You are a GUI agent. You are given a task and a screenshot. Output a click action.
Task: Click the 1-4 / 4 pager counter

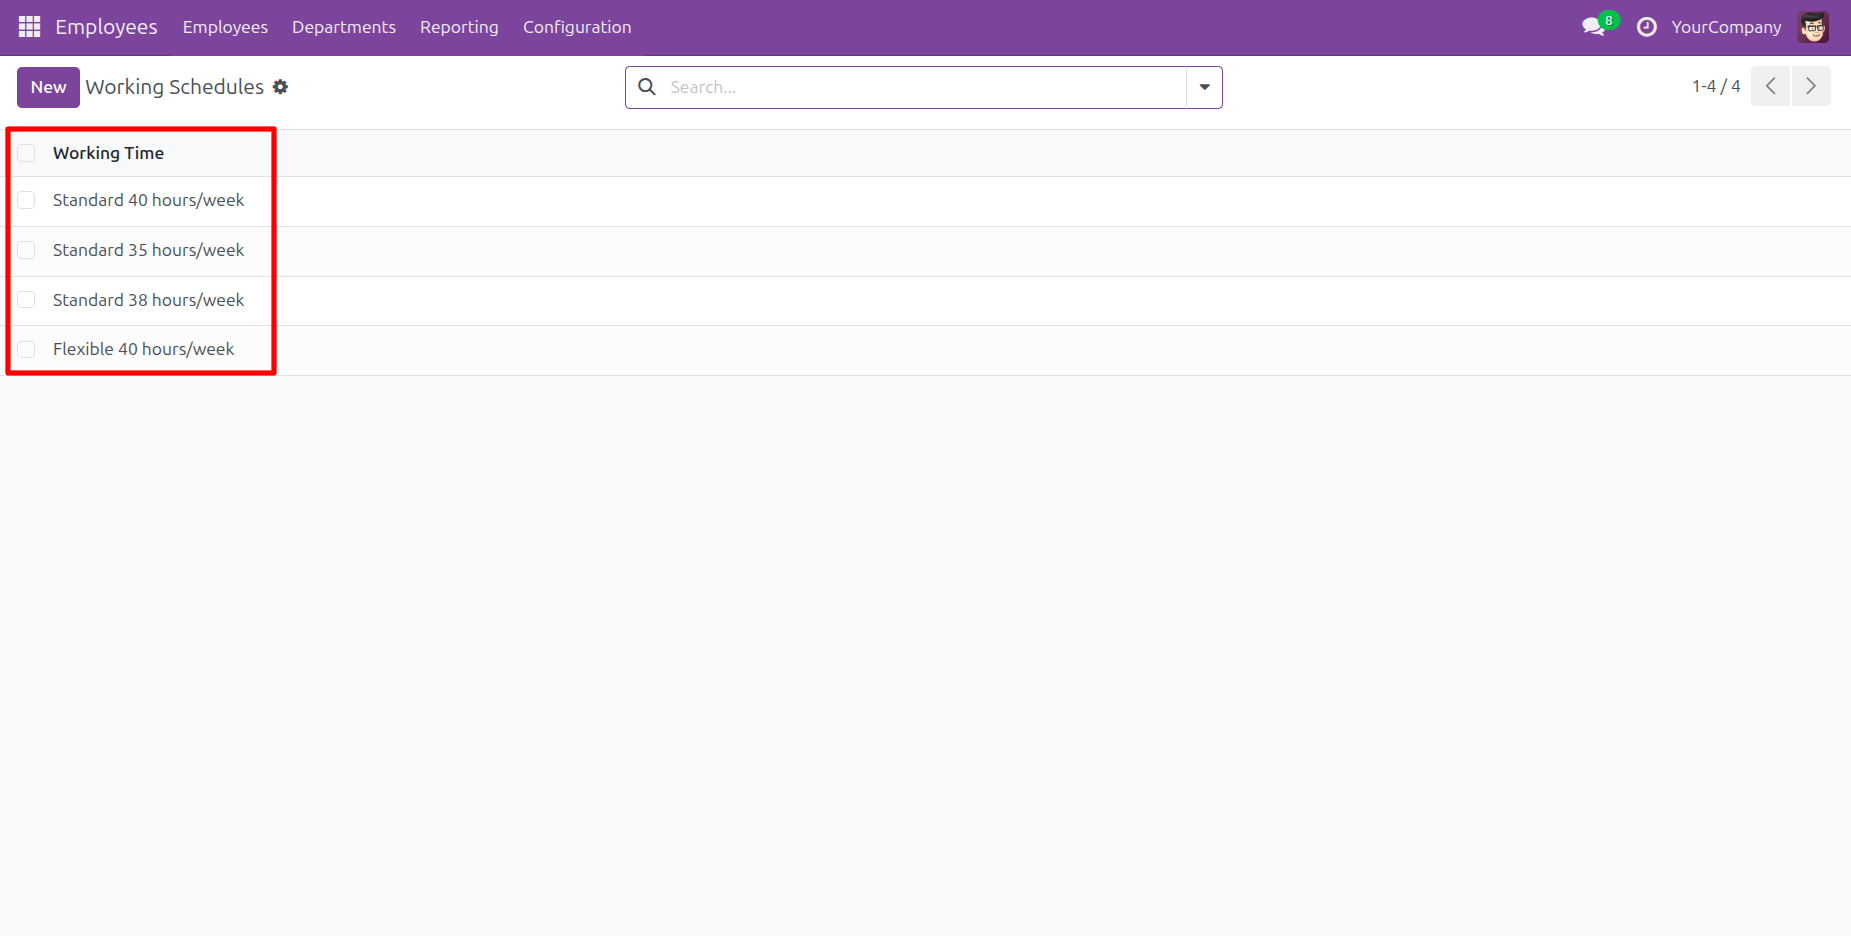[x=1716, y=86]
